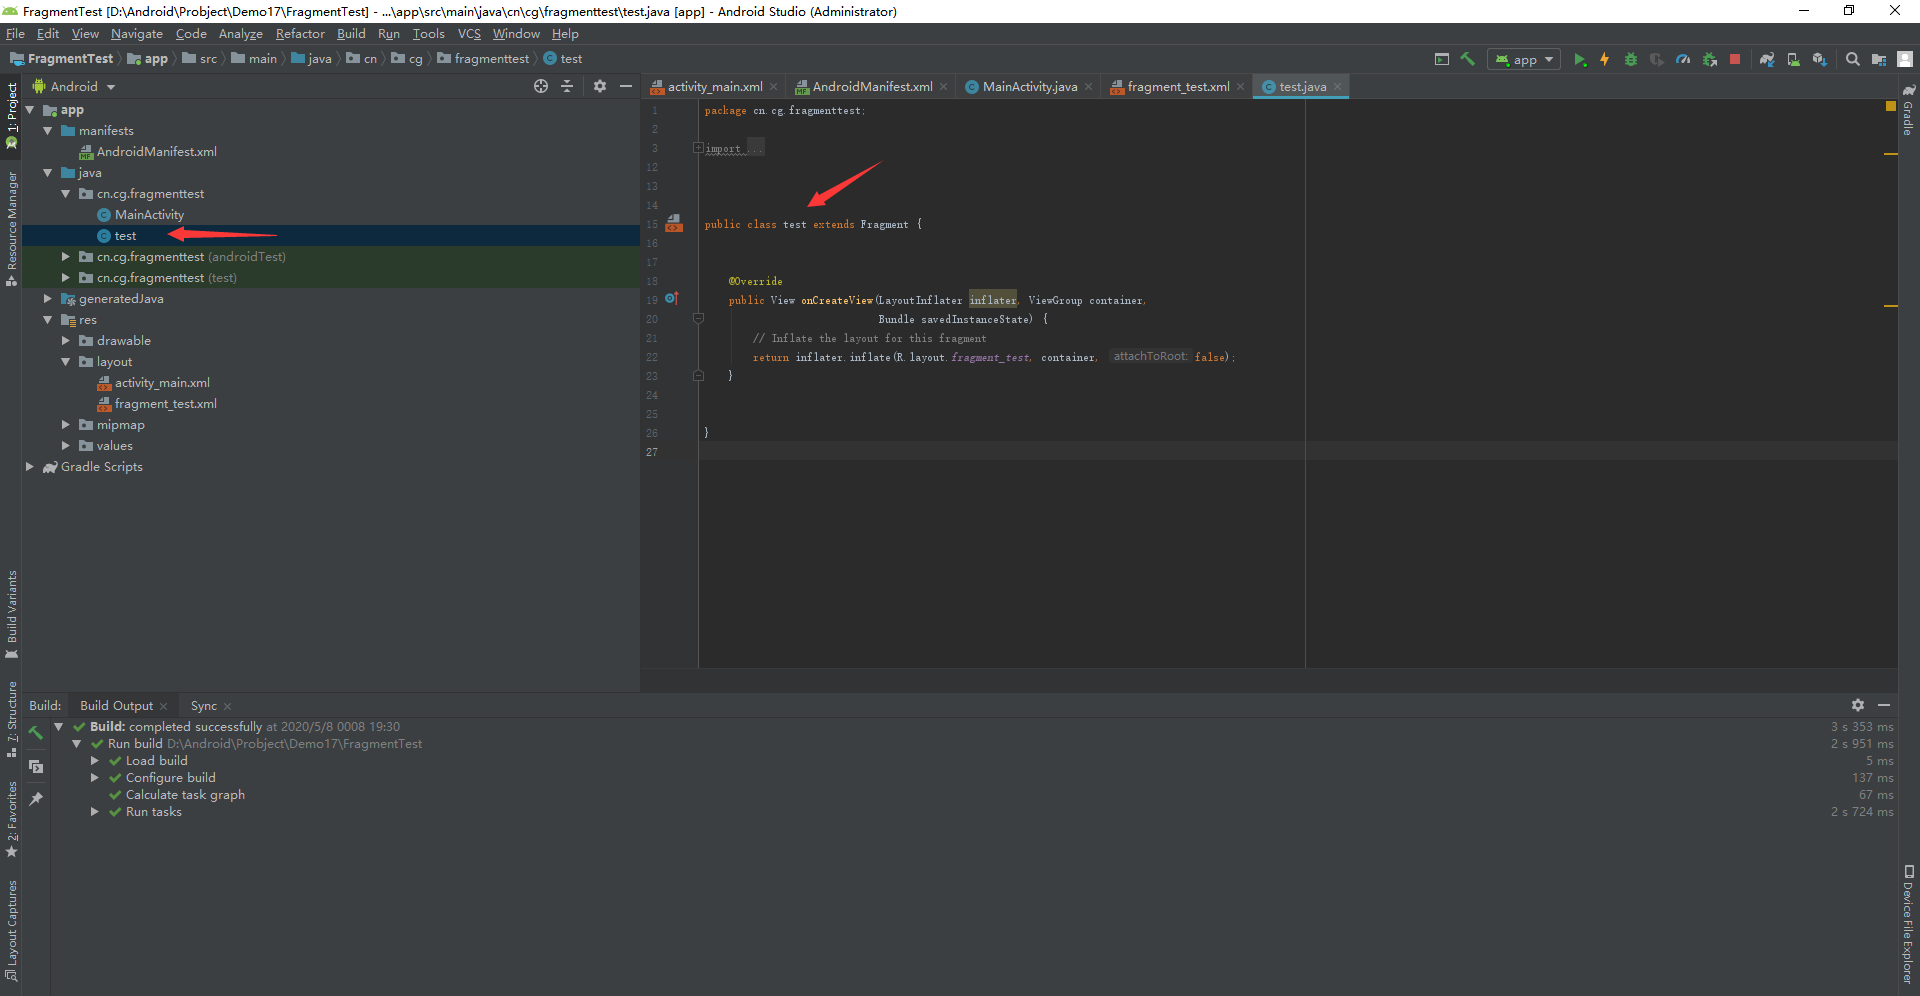Click the Make Project hammer icon in toolbar
Screen dimensions: 1920x996
click(1468, 59)
